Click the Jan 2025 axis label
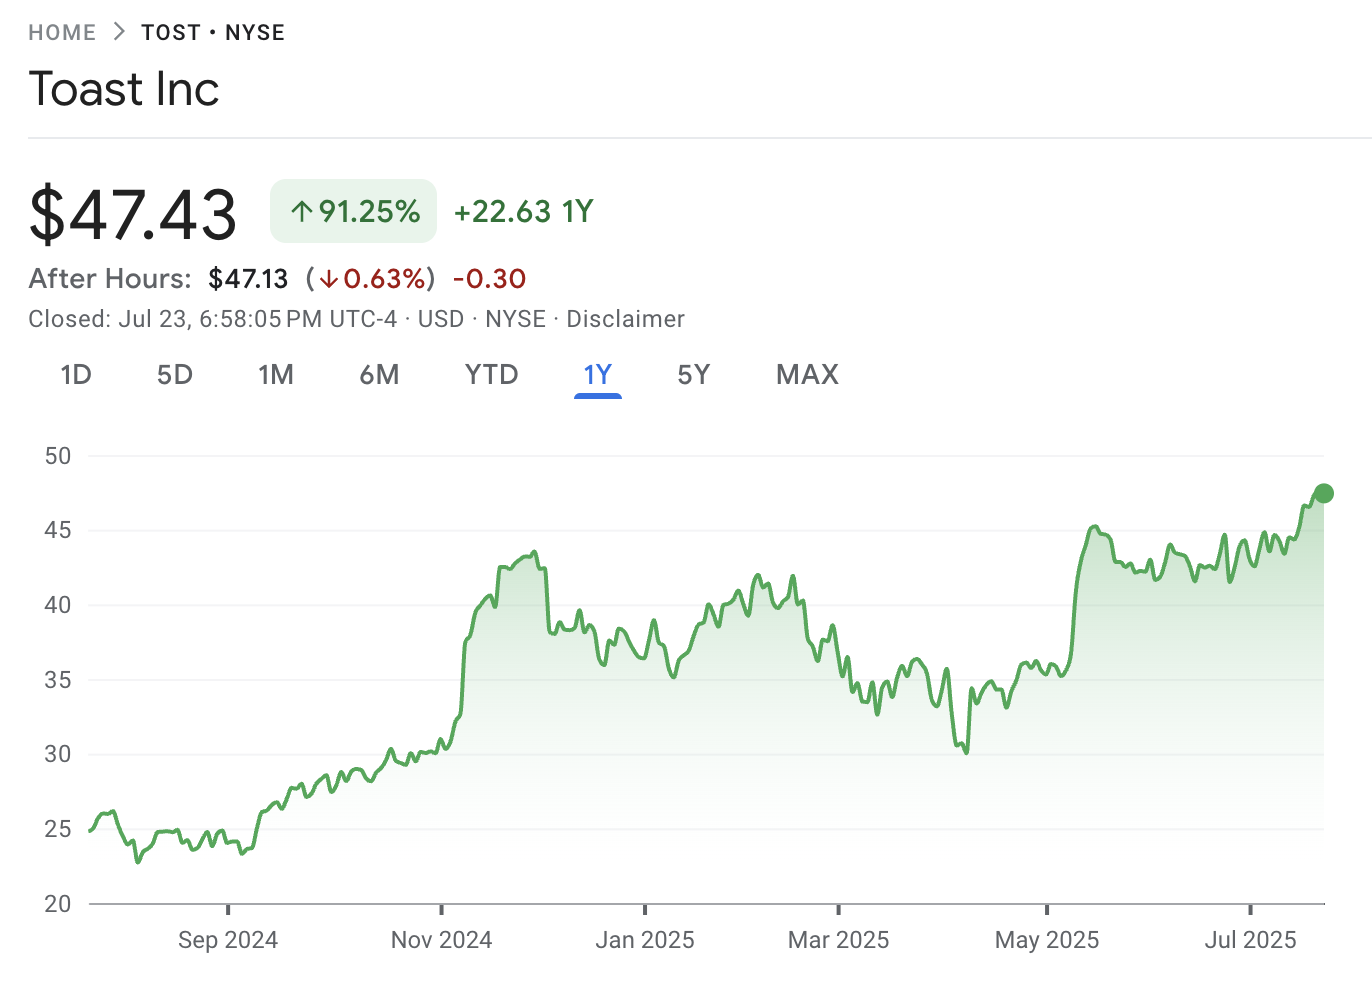The width and height of the screenshot is (1372, 988). 645,940
